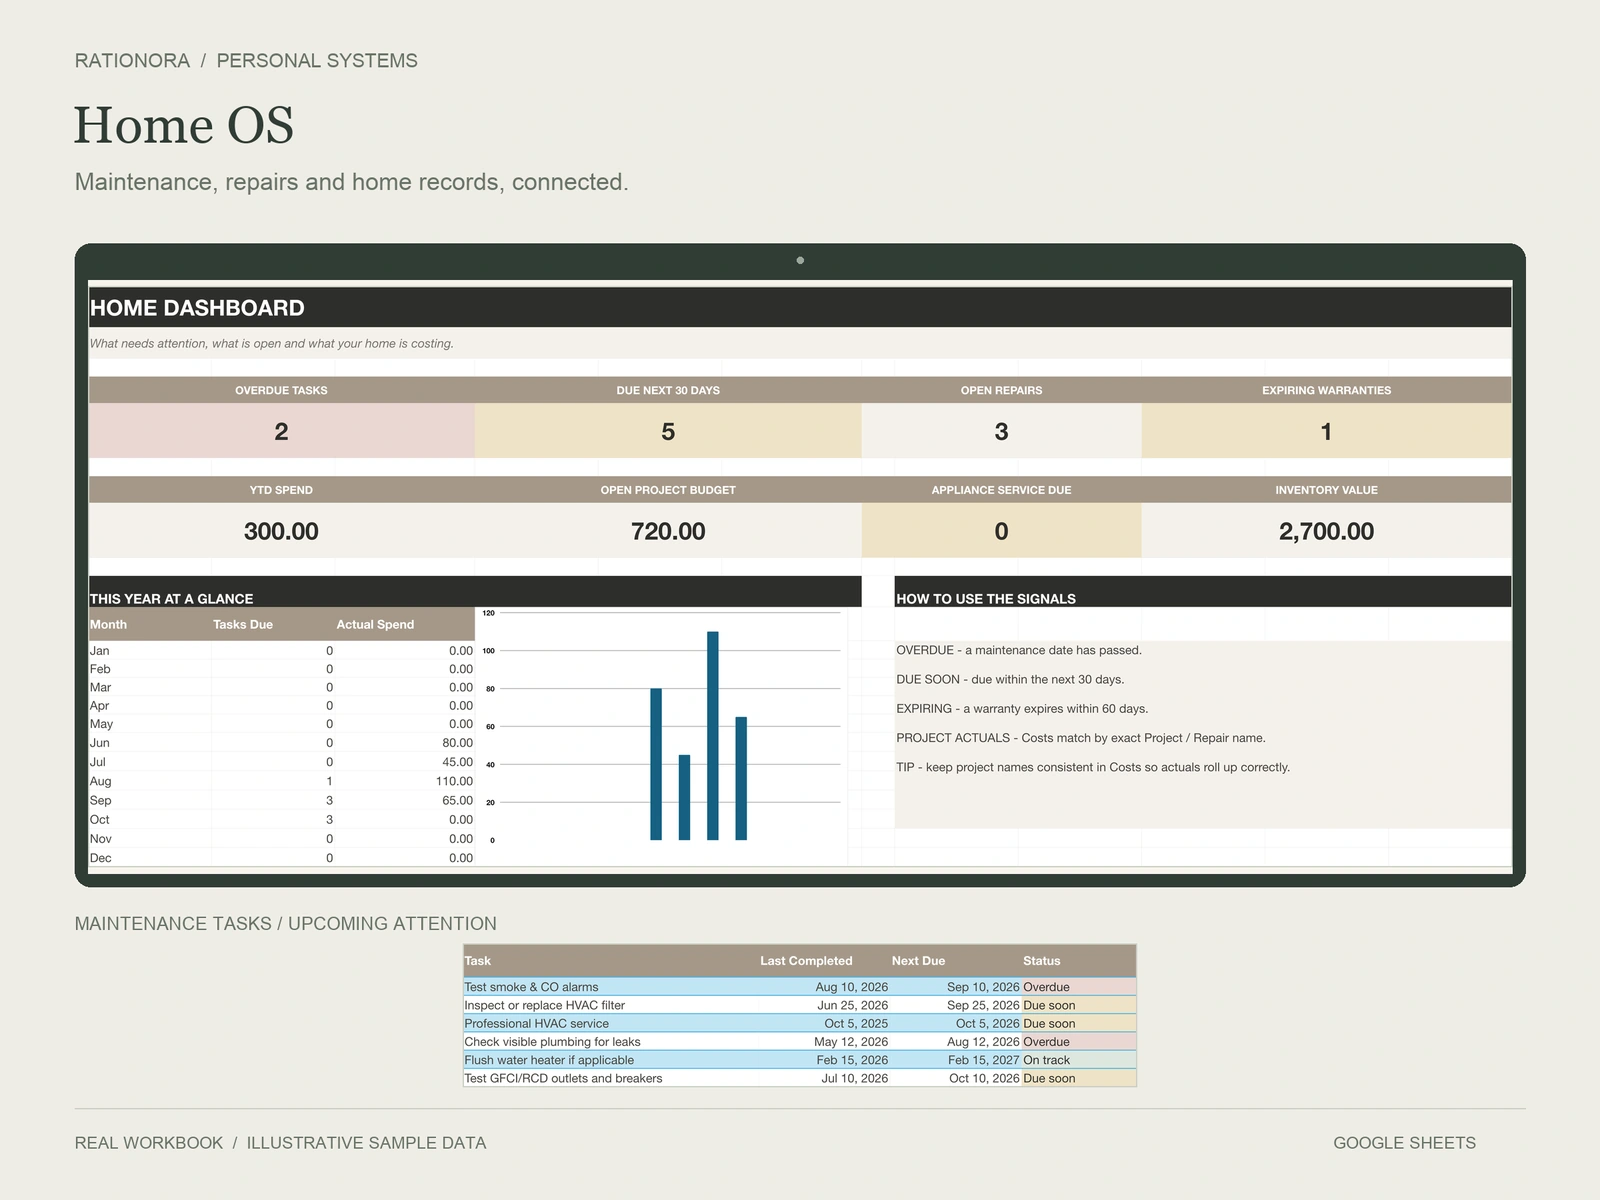Image resolution: width=1600 pixels, height=1200 pixels.
Task: Select the due next 30 days value 5
Action: click(x=668, y=431)
